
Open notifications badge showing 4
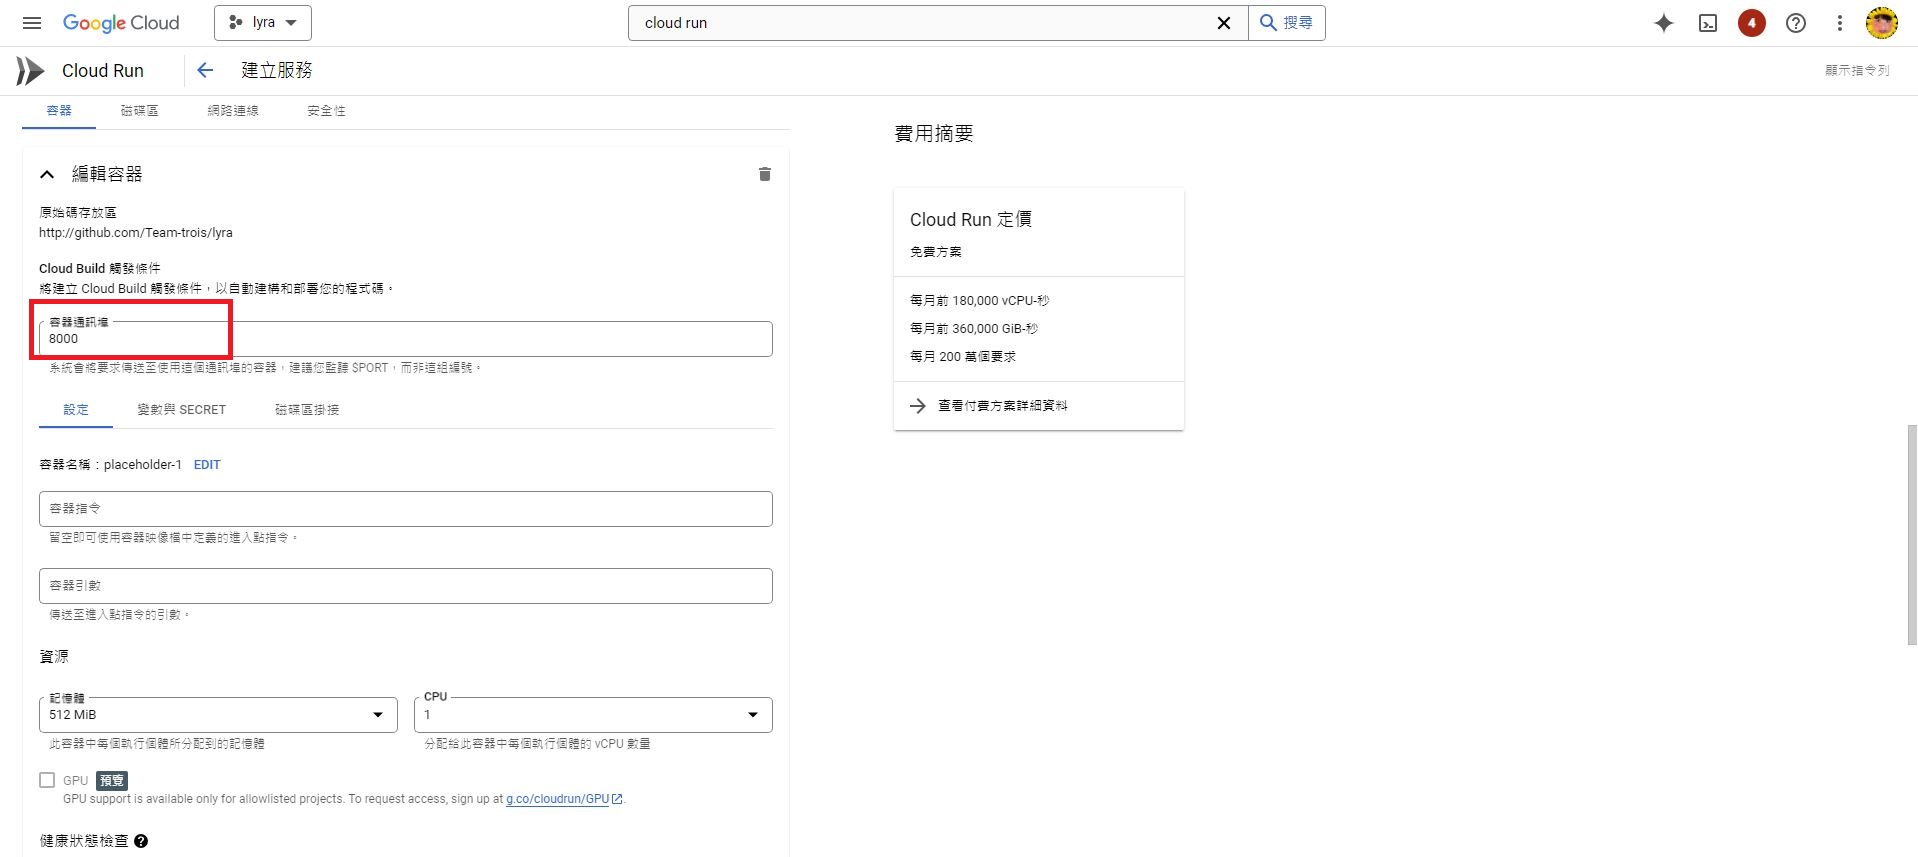tap(1751, 23)
